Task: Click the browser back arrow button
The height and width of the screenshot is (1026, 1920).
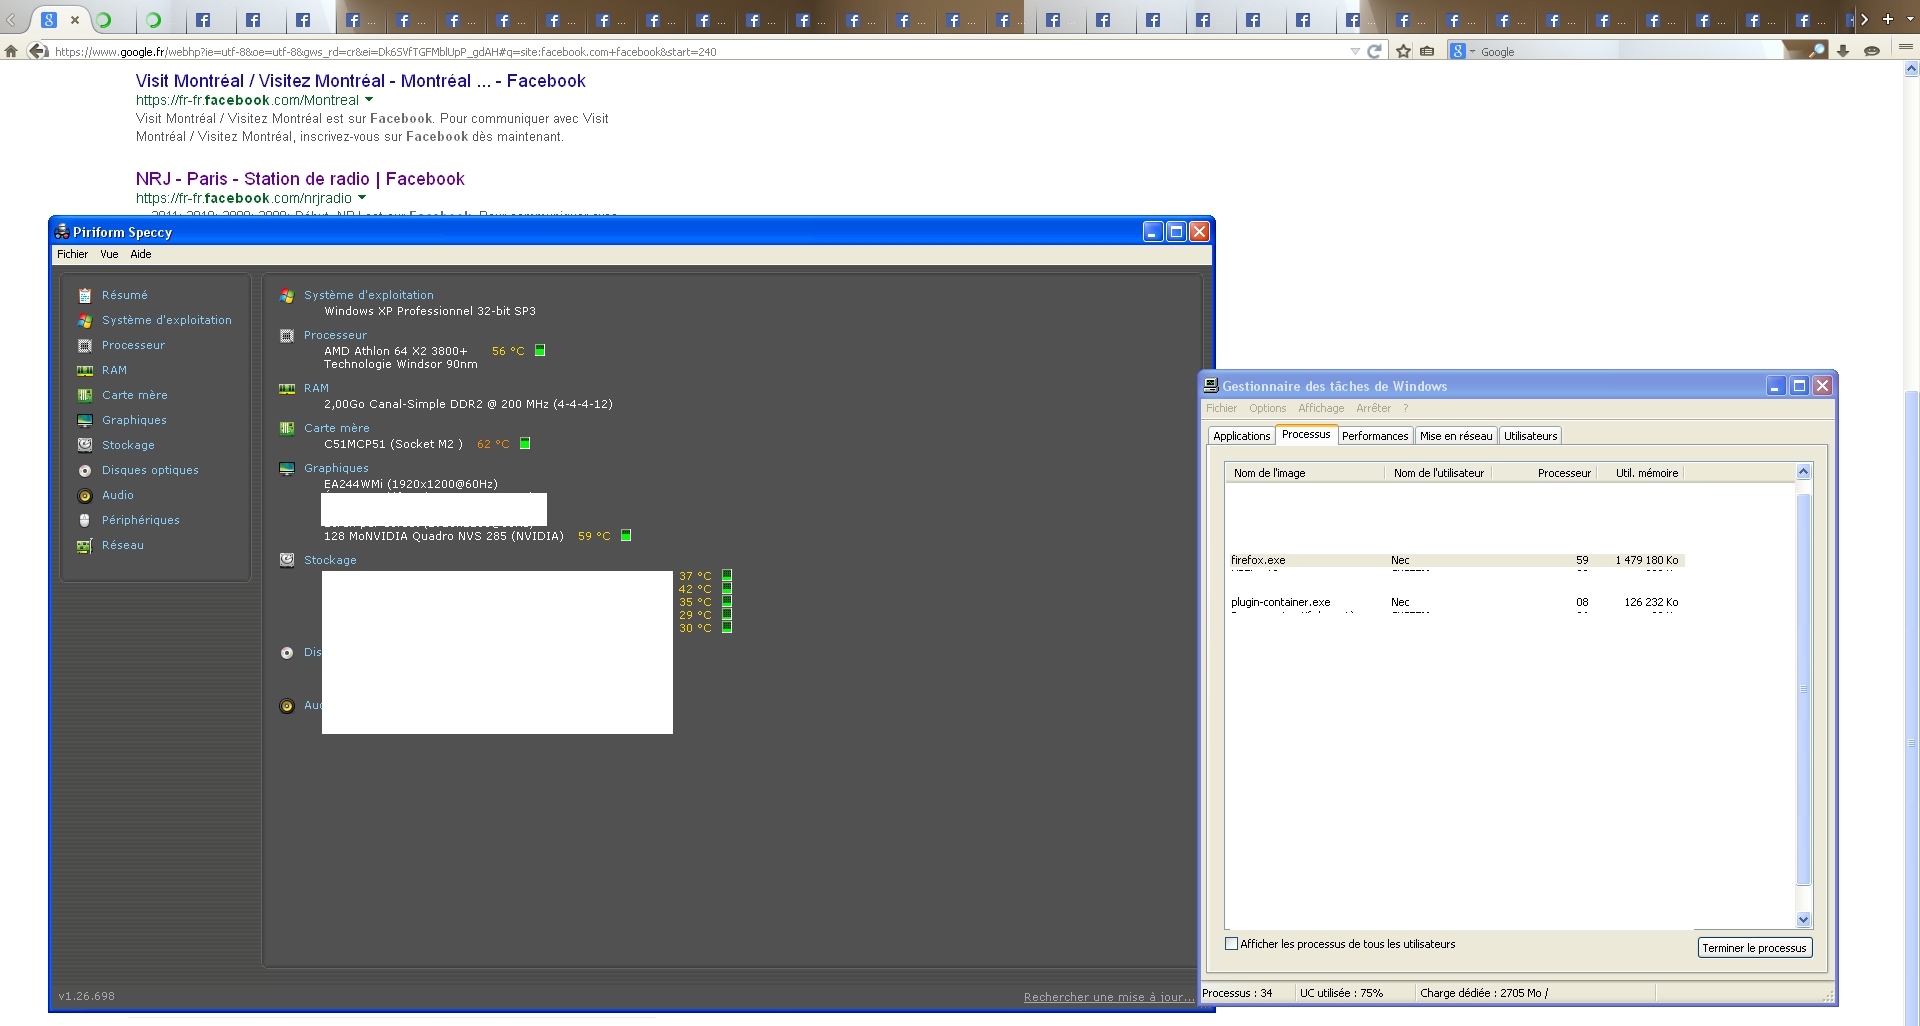Action: 38,51
